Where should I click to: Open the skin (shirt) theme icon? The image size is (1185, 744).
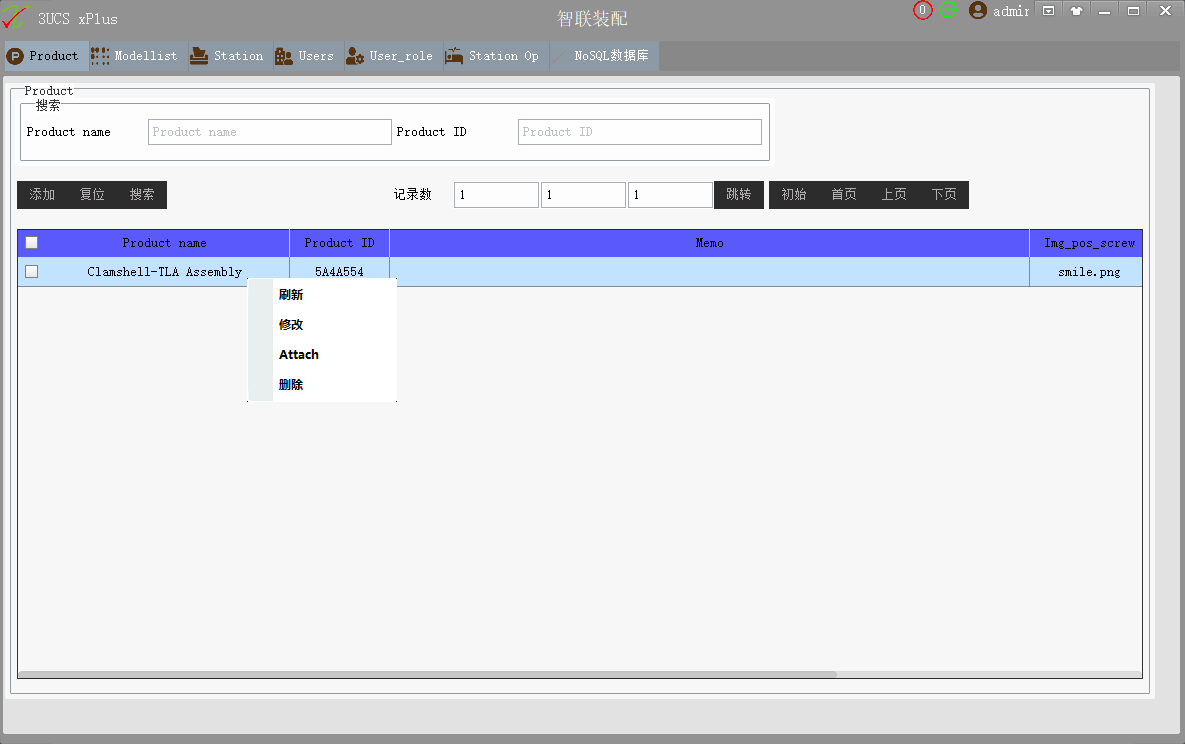[1076, 11]
